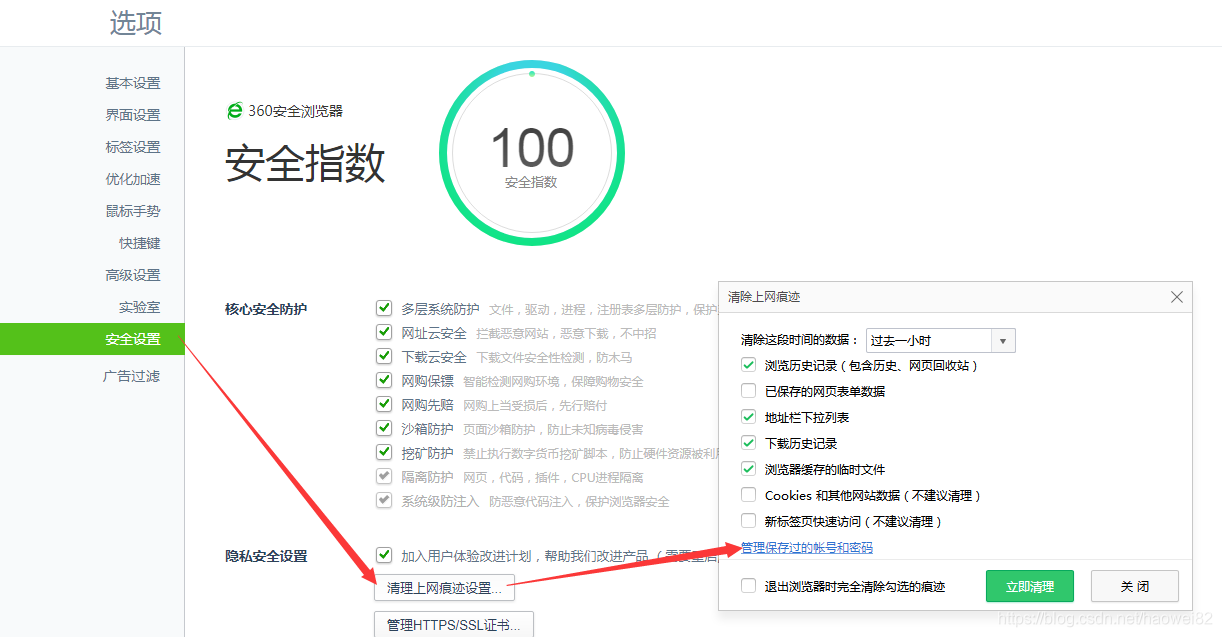Click the 100 安全指数 score circle
The image size is (1222, 637).
[531, 153]
